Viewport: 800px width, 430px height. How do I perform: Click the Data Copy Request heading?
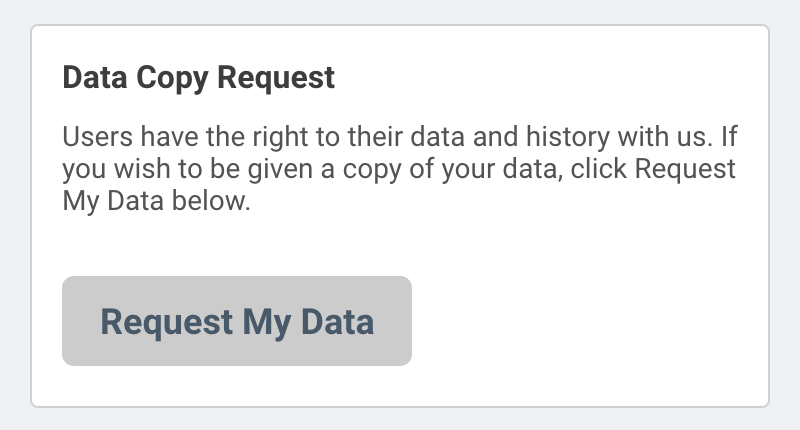pos(198,78)
